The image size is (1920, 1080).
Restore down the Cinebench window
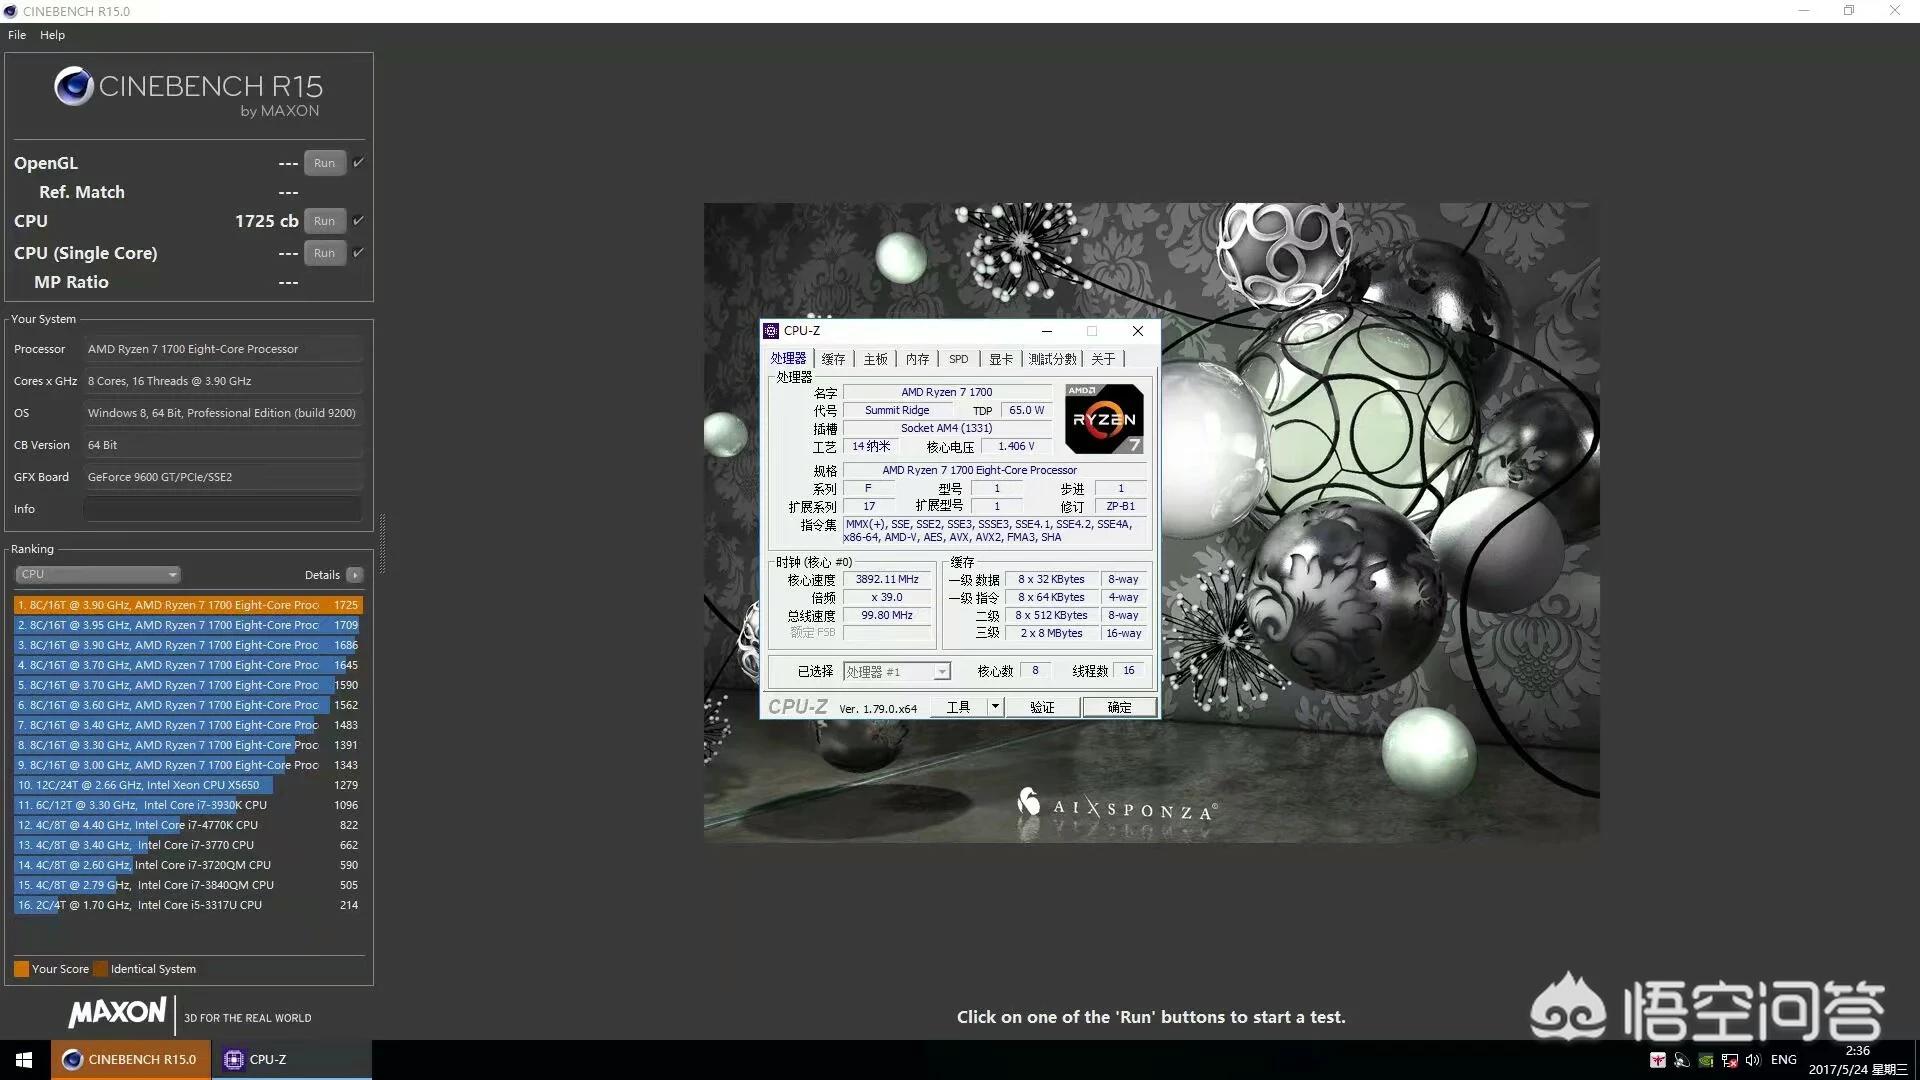pos(1849,11)
